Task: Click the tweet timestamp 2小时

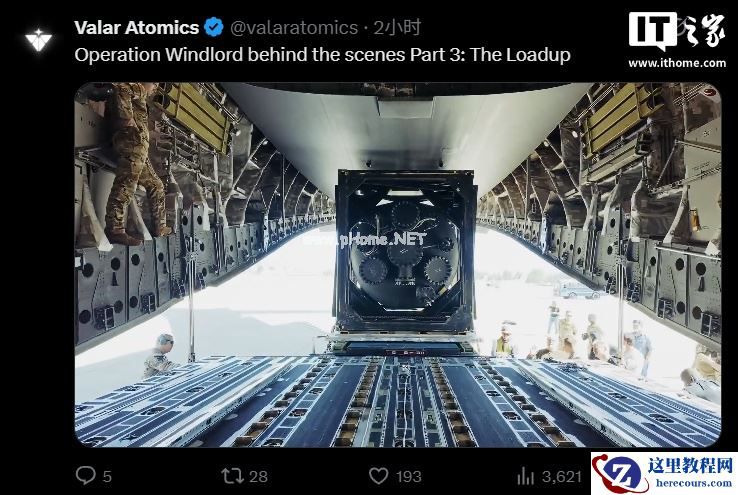Action: tap(397, 28)
